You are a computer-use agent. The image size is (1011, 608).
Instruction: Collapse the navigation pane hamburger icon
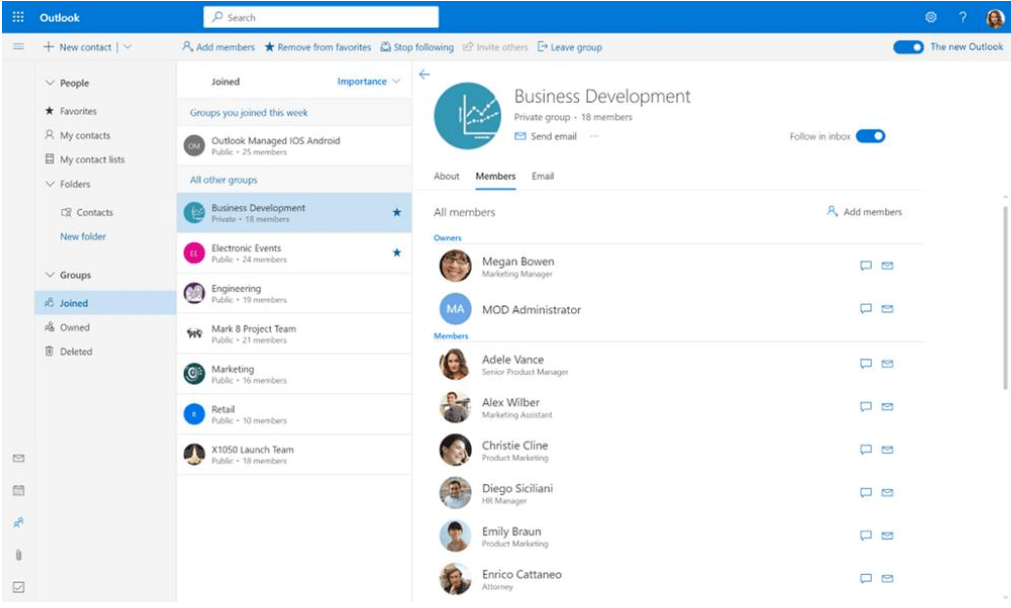point(19,46)
